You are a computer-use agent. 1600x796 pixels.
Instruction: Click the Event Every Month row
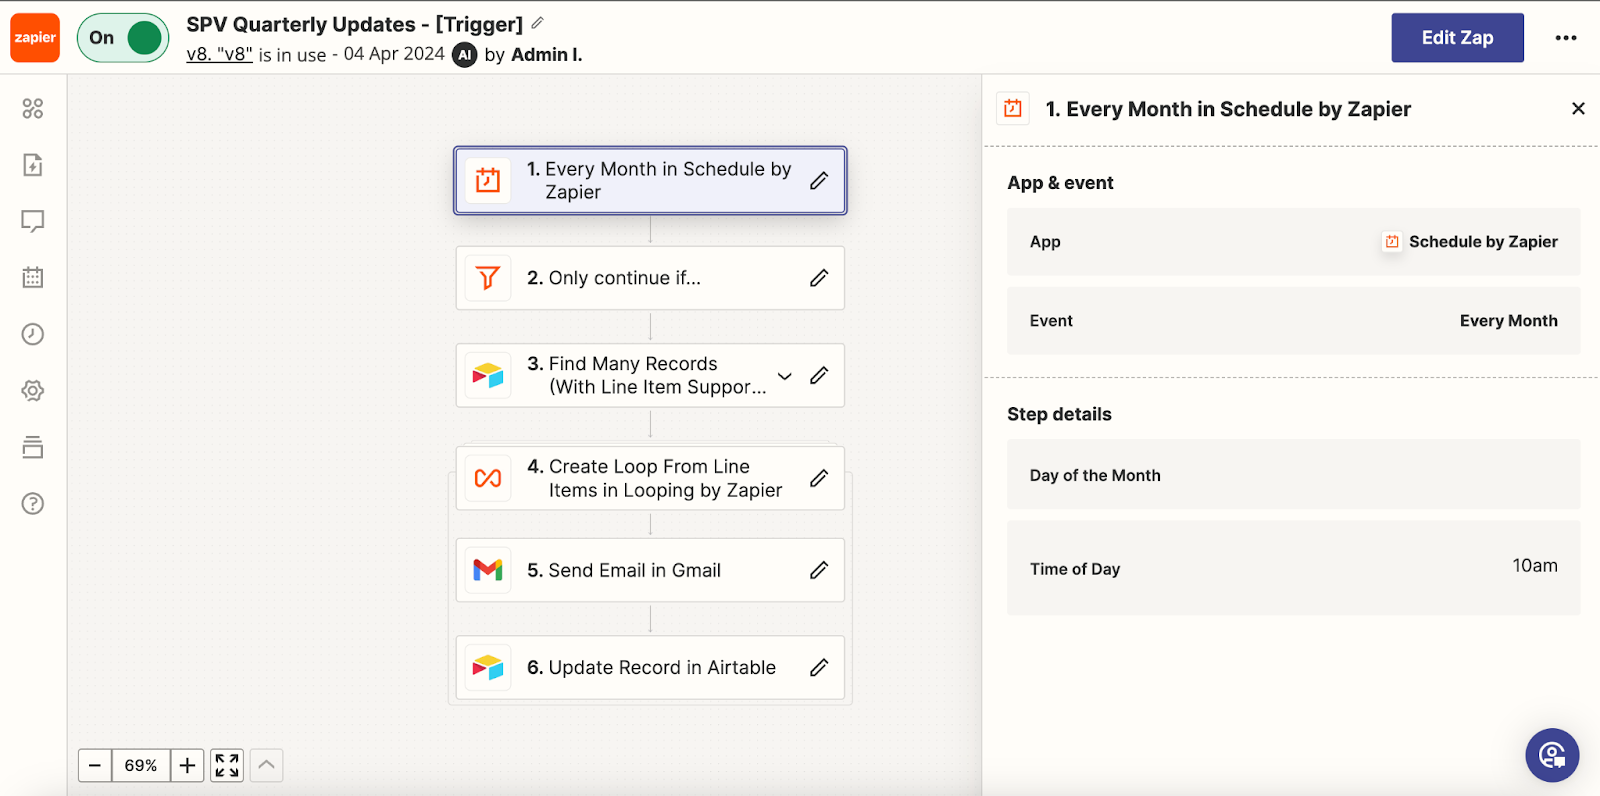1293,321
